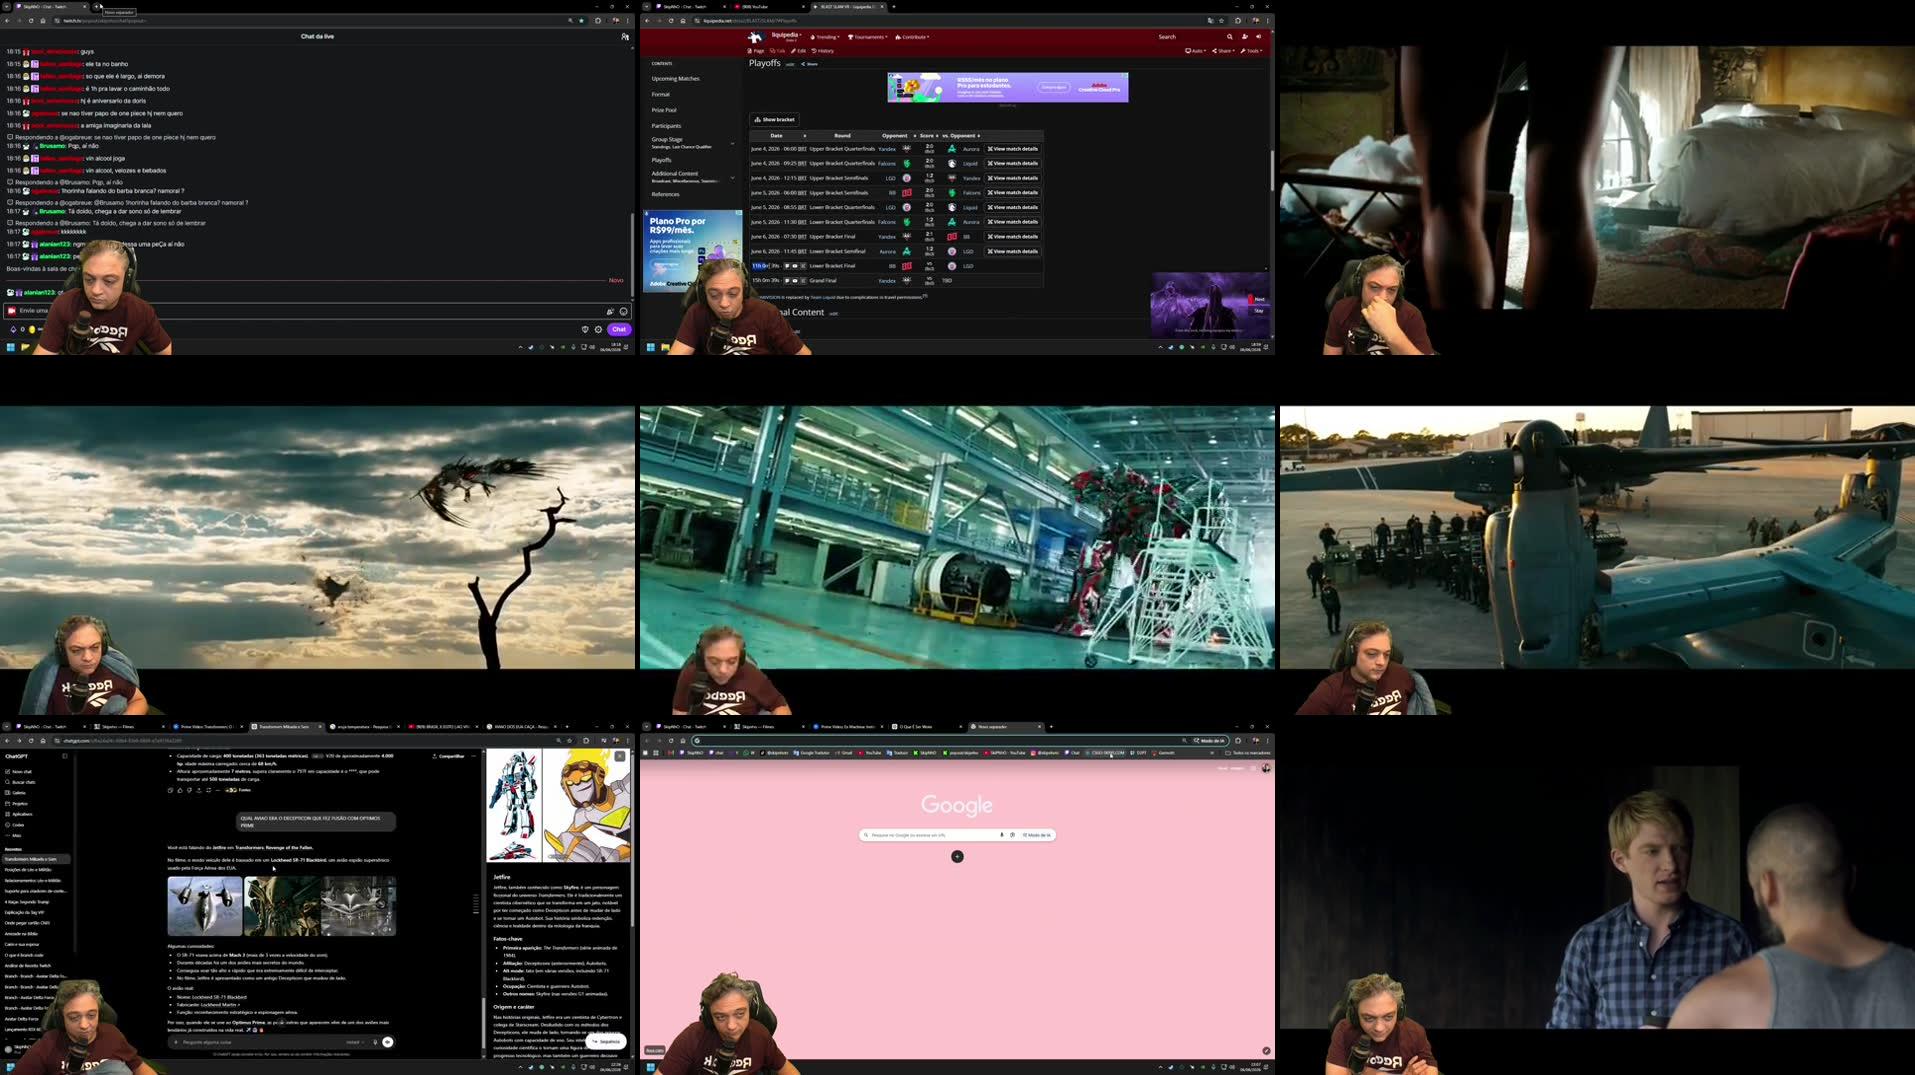
Task: Click the Liquipedia search magnifier icon
Action: (1230, 37)
